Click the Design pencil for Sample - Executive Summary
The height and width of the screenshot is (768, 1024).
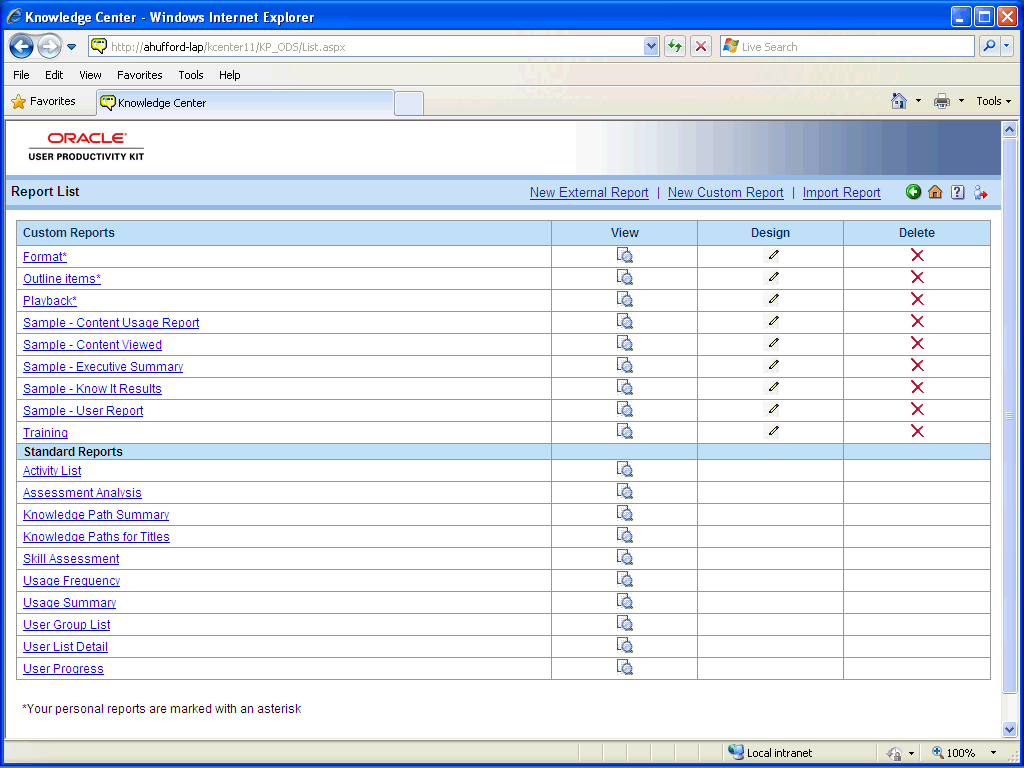[x=773, y=365]
